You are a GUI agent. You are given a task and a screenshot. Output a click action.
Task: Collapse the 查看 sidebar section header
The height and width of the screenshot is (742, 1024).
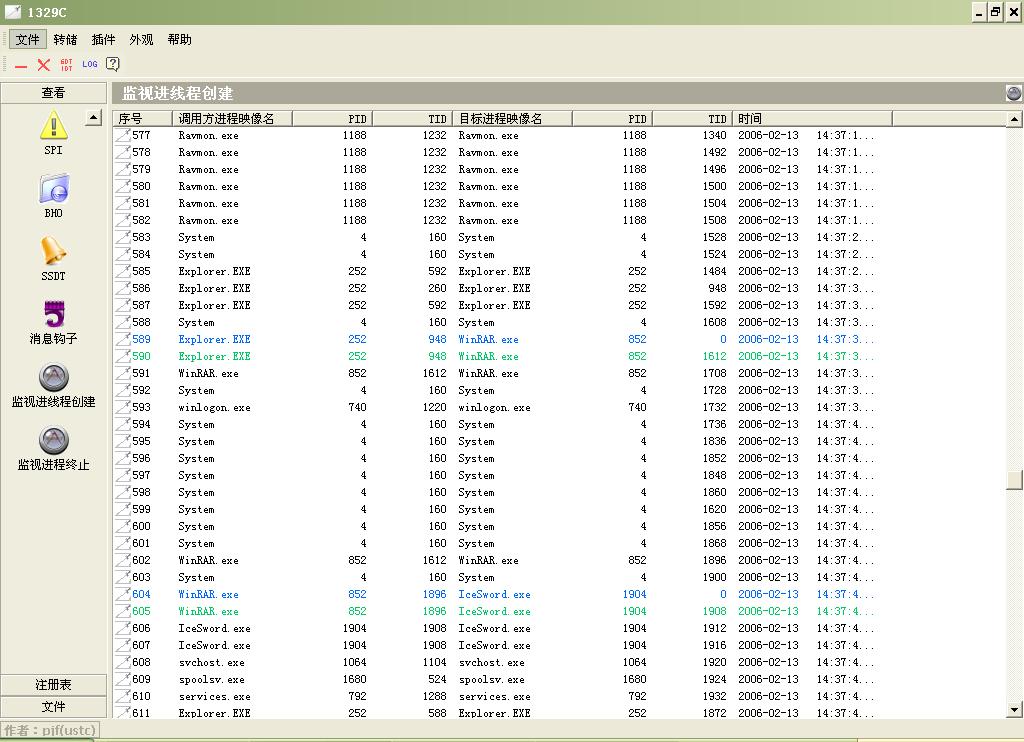tap(53, 93)
